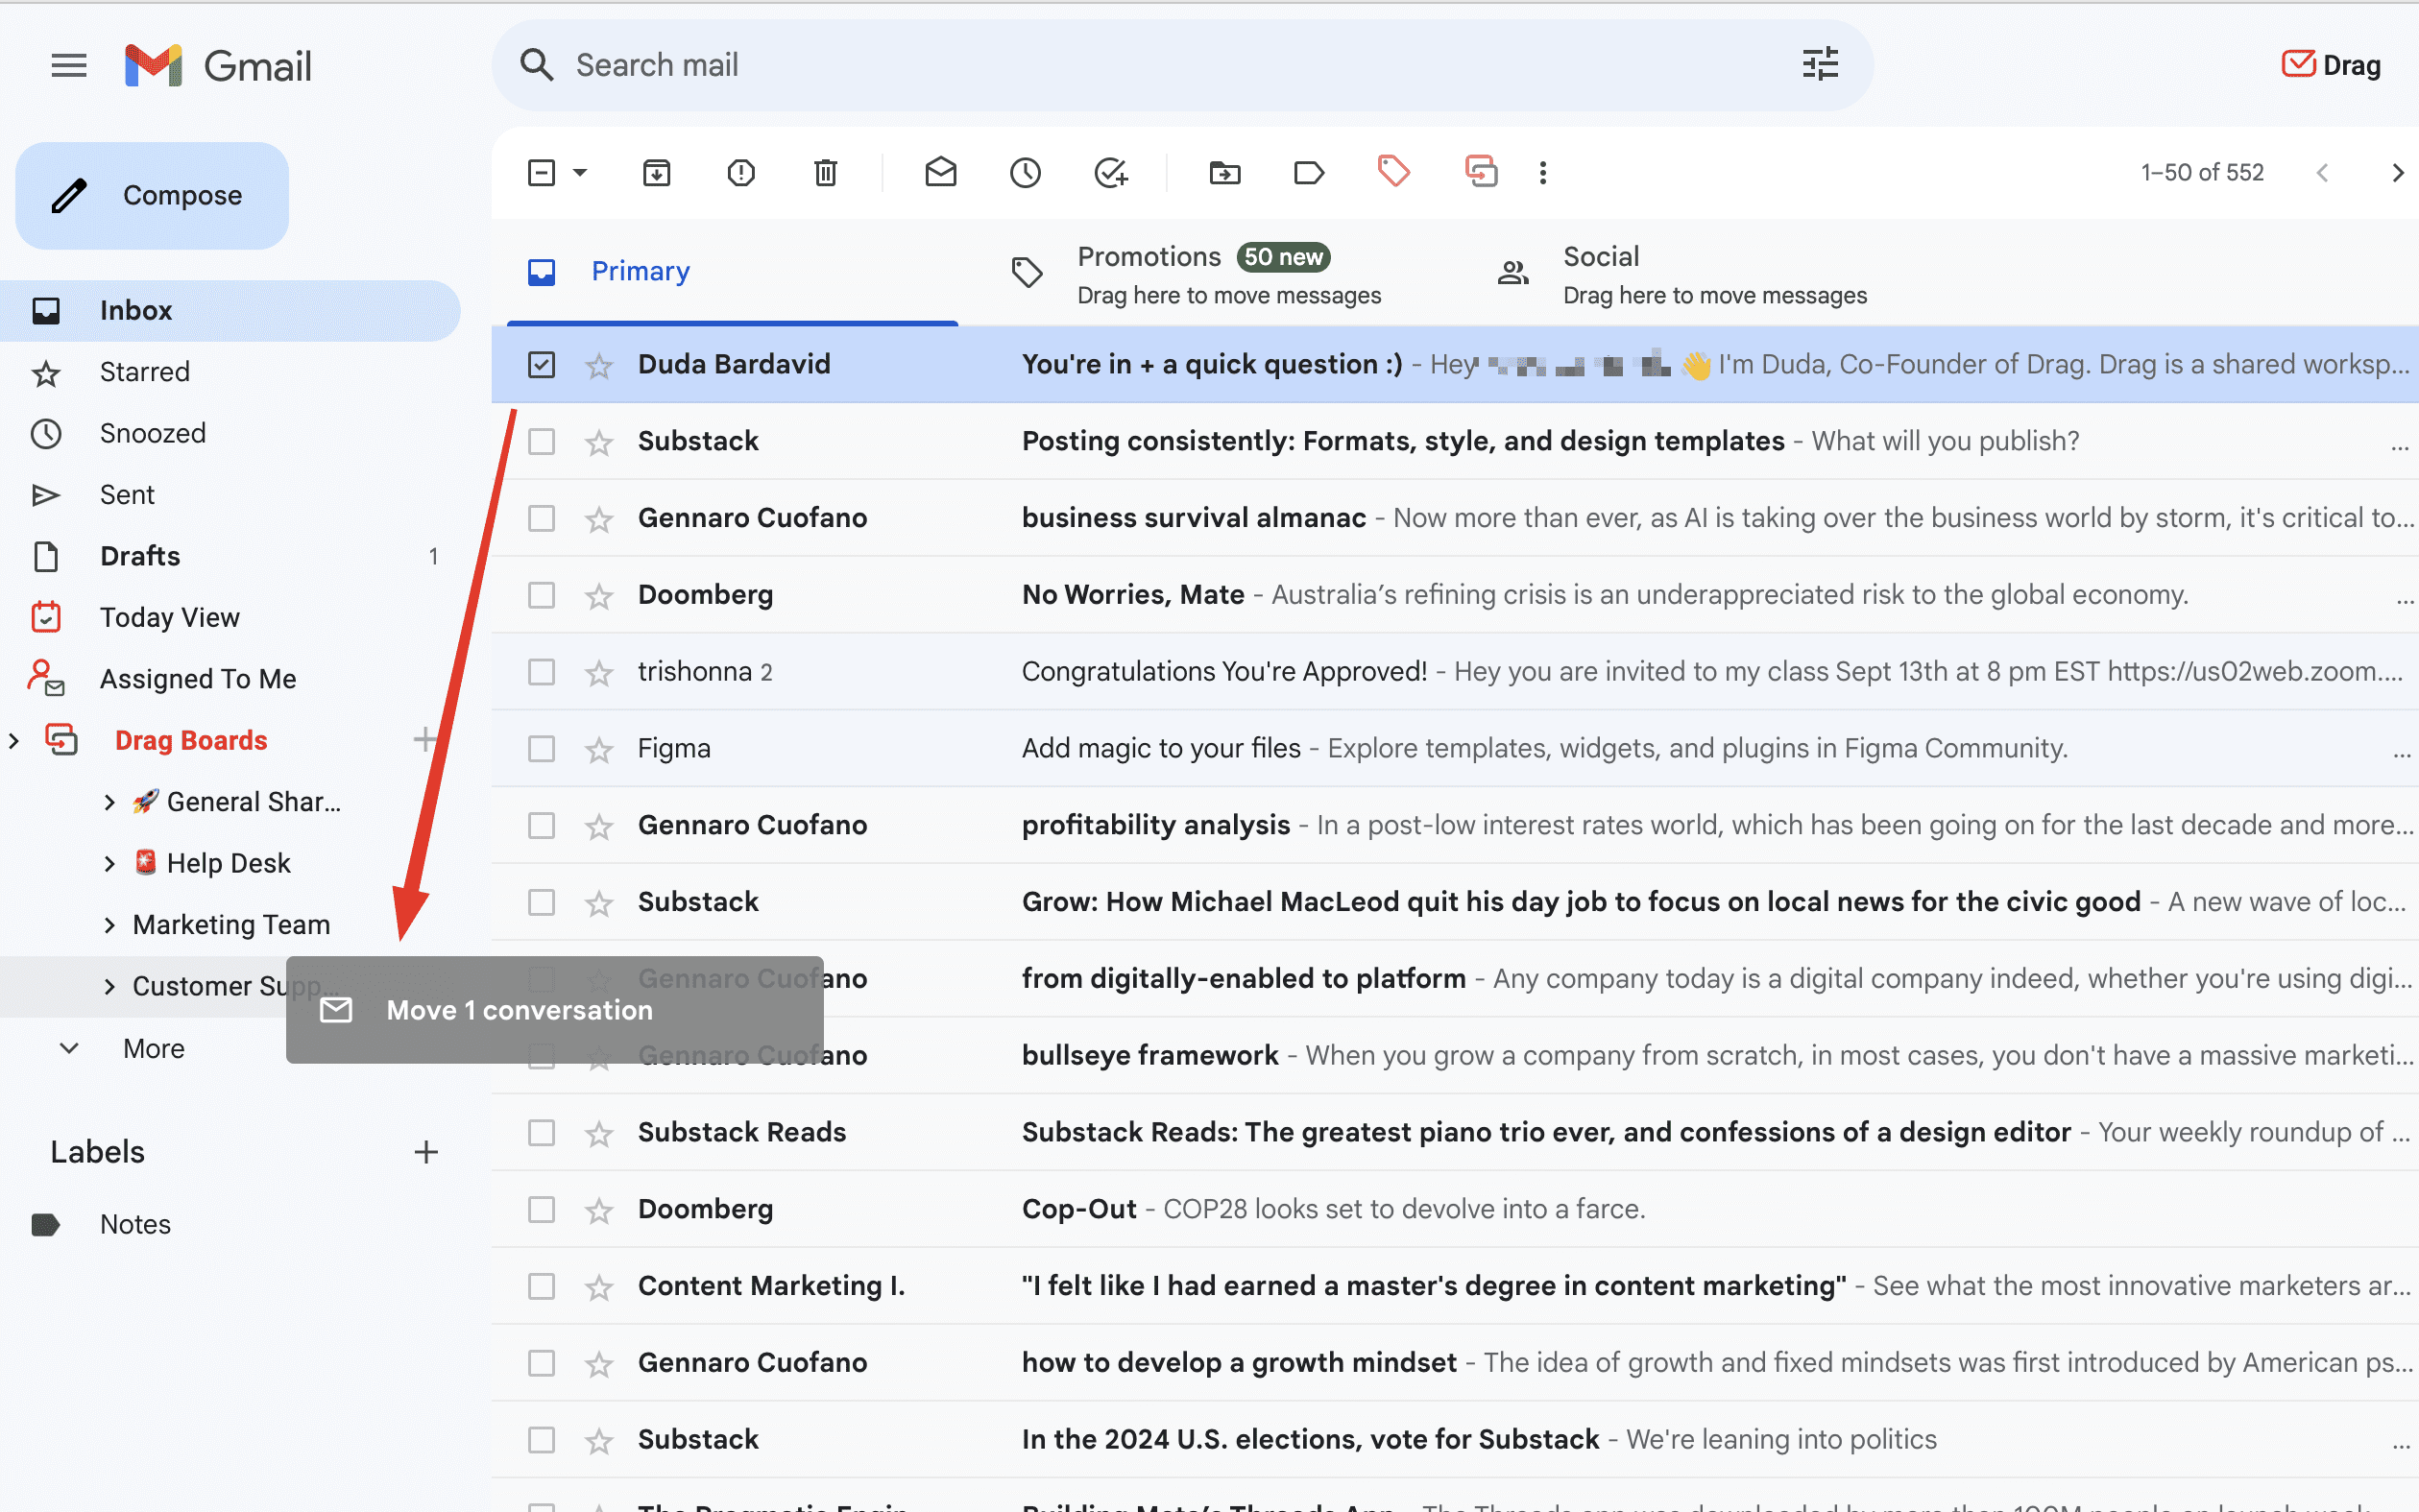Viewport: 2419px width, 1512px height.
Task: Click the Older page left arrow
Action: tap(2323, 173)
